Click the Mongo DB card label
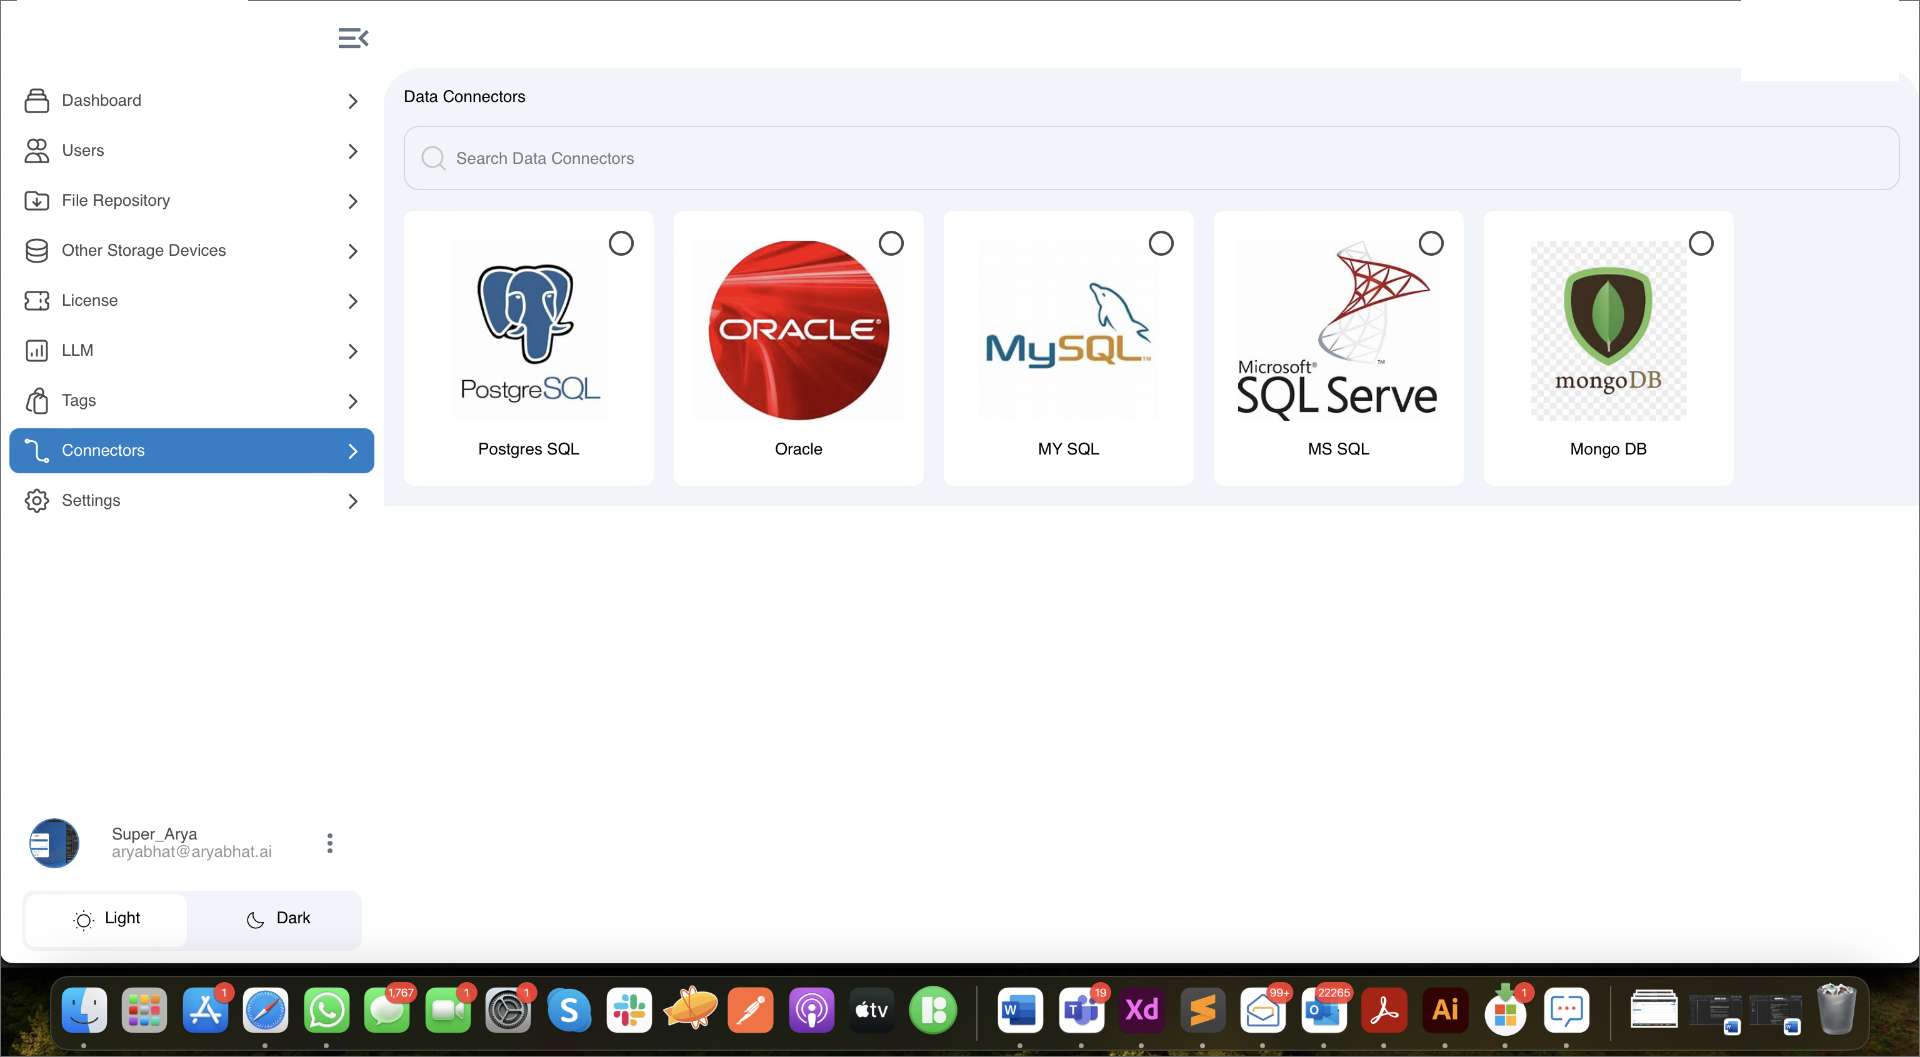 tap(1608, 449)
